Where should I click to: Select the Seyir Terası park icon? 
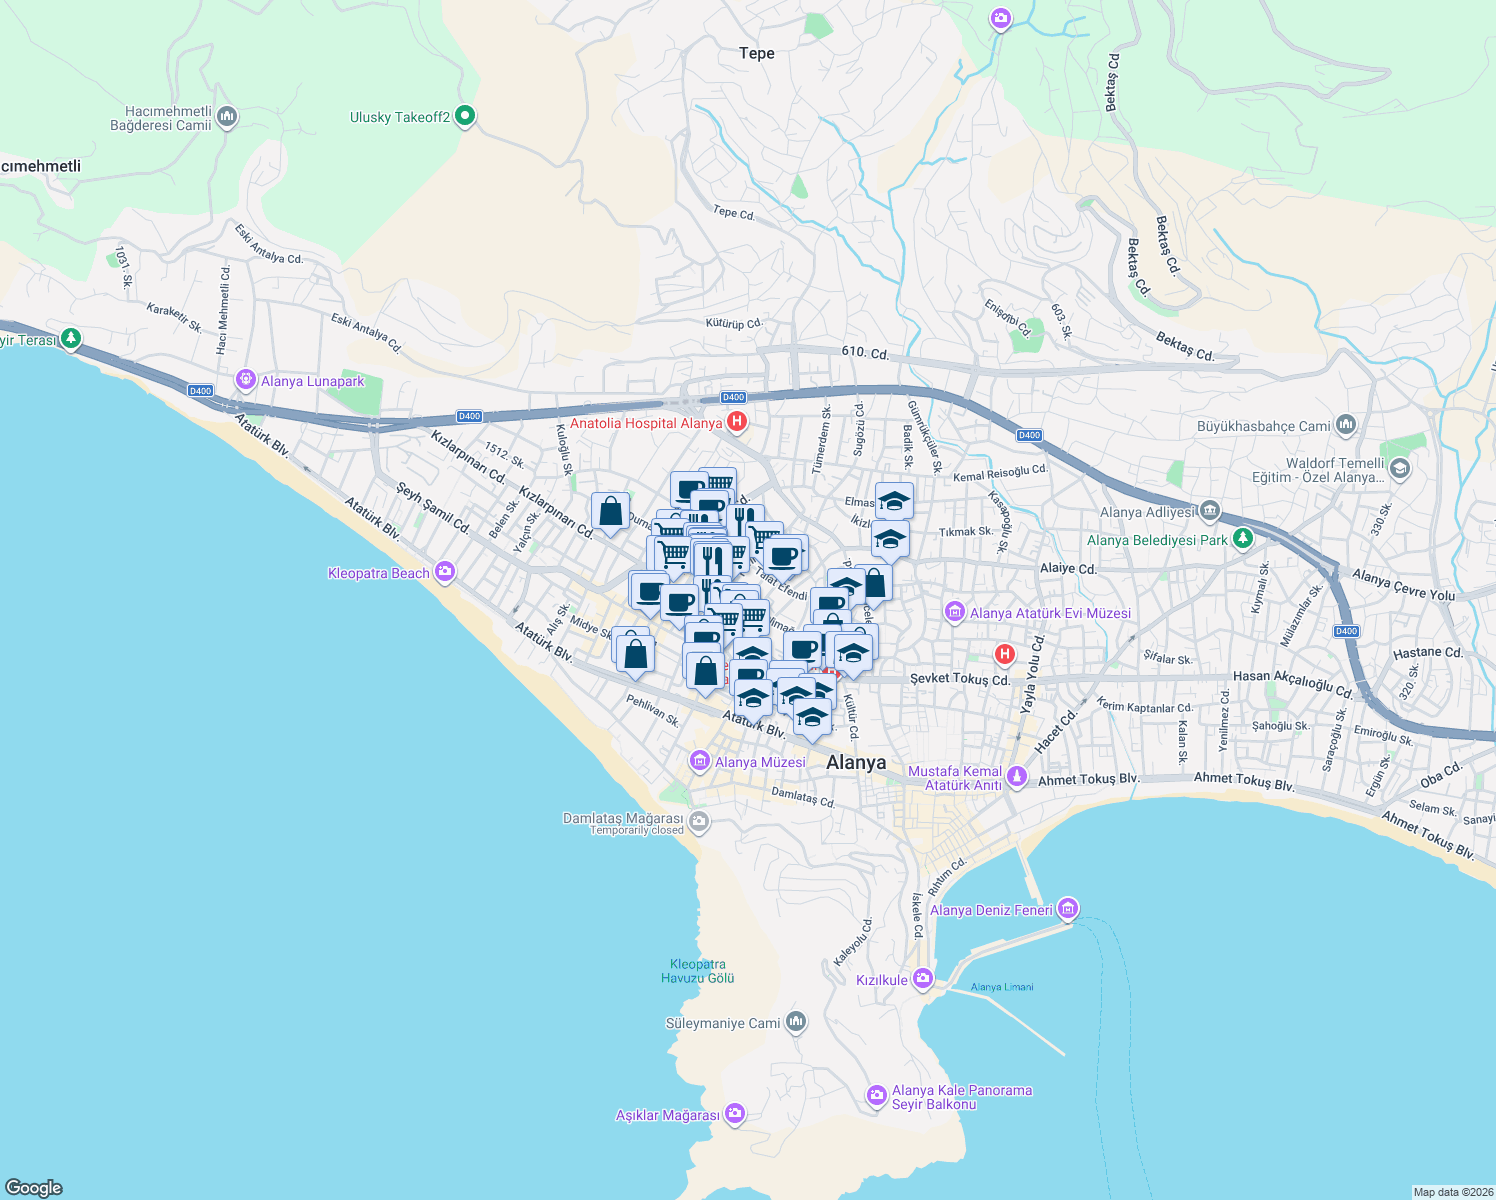pos(70,340)
